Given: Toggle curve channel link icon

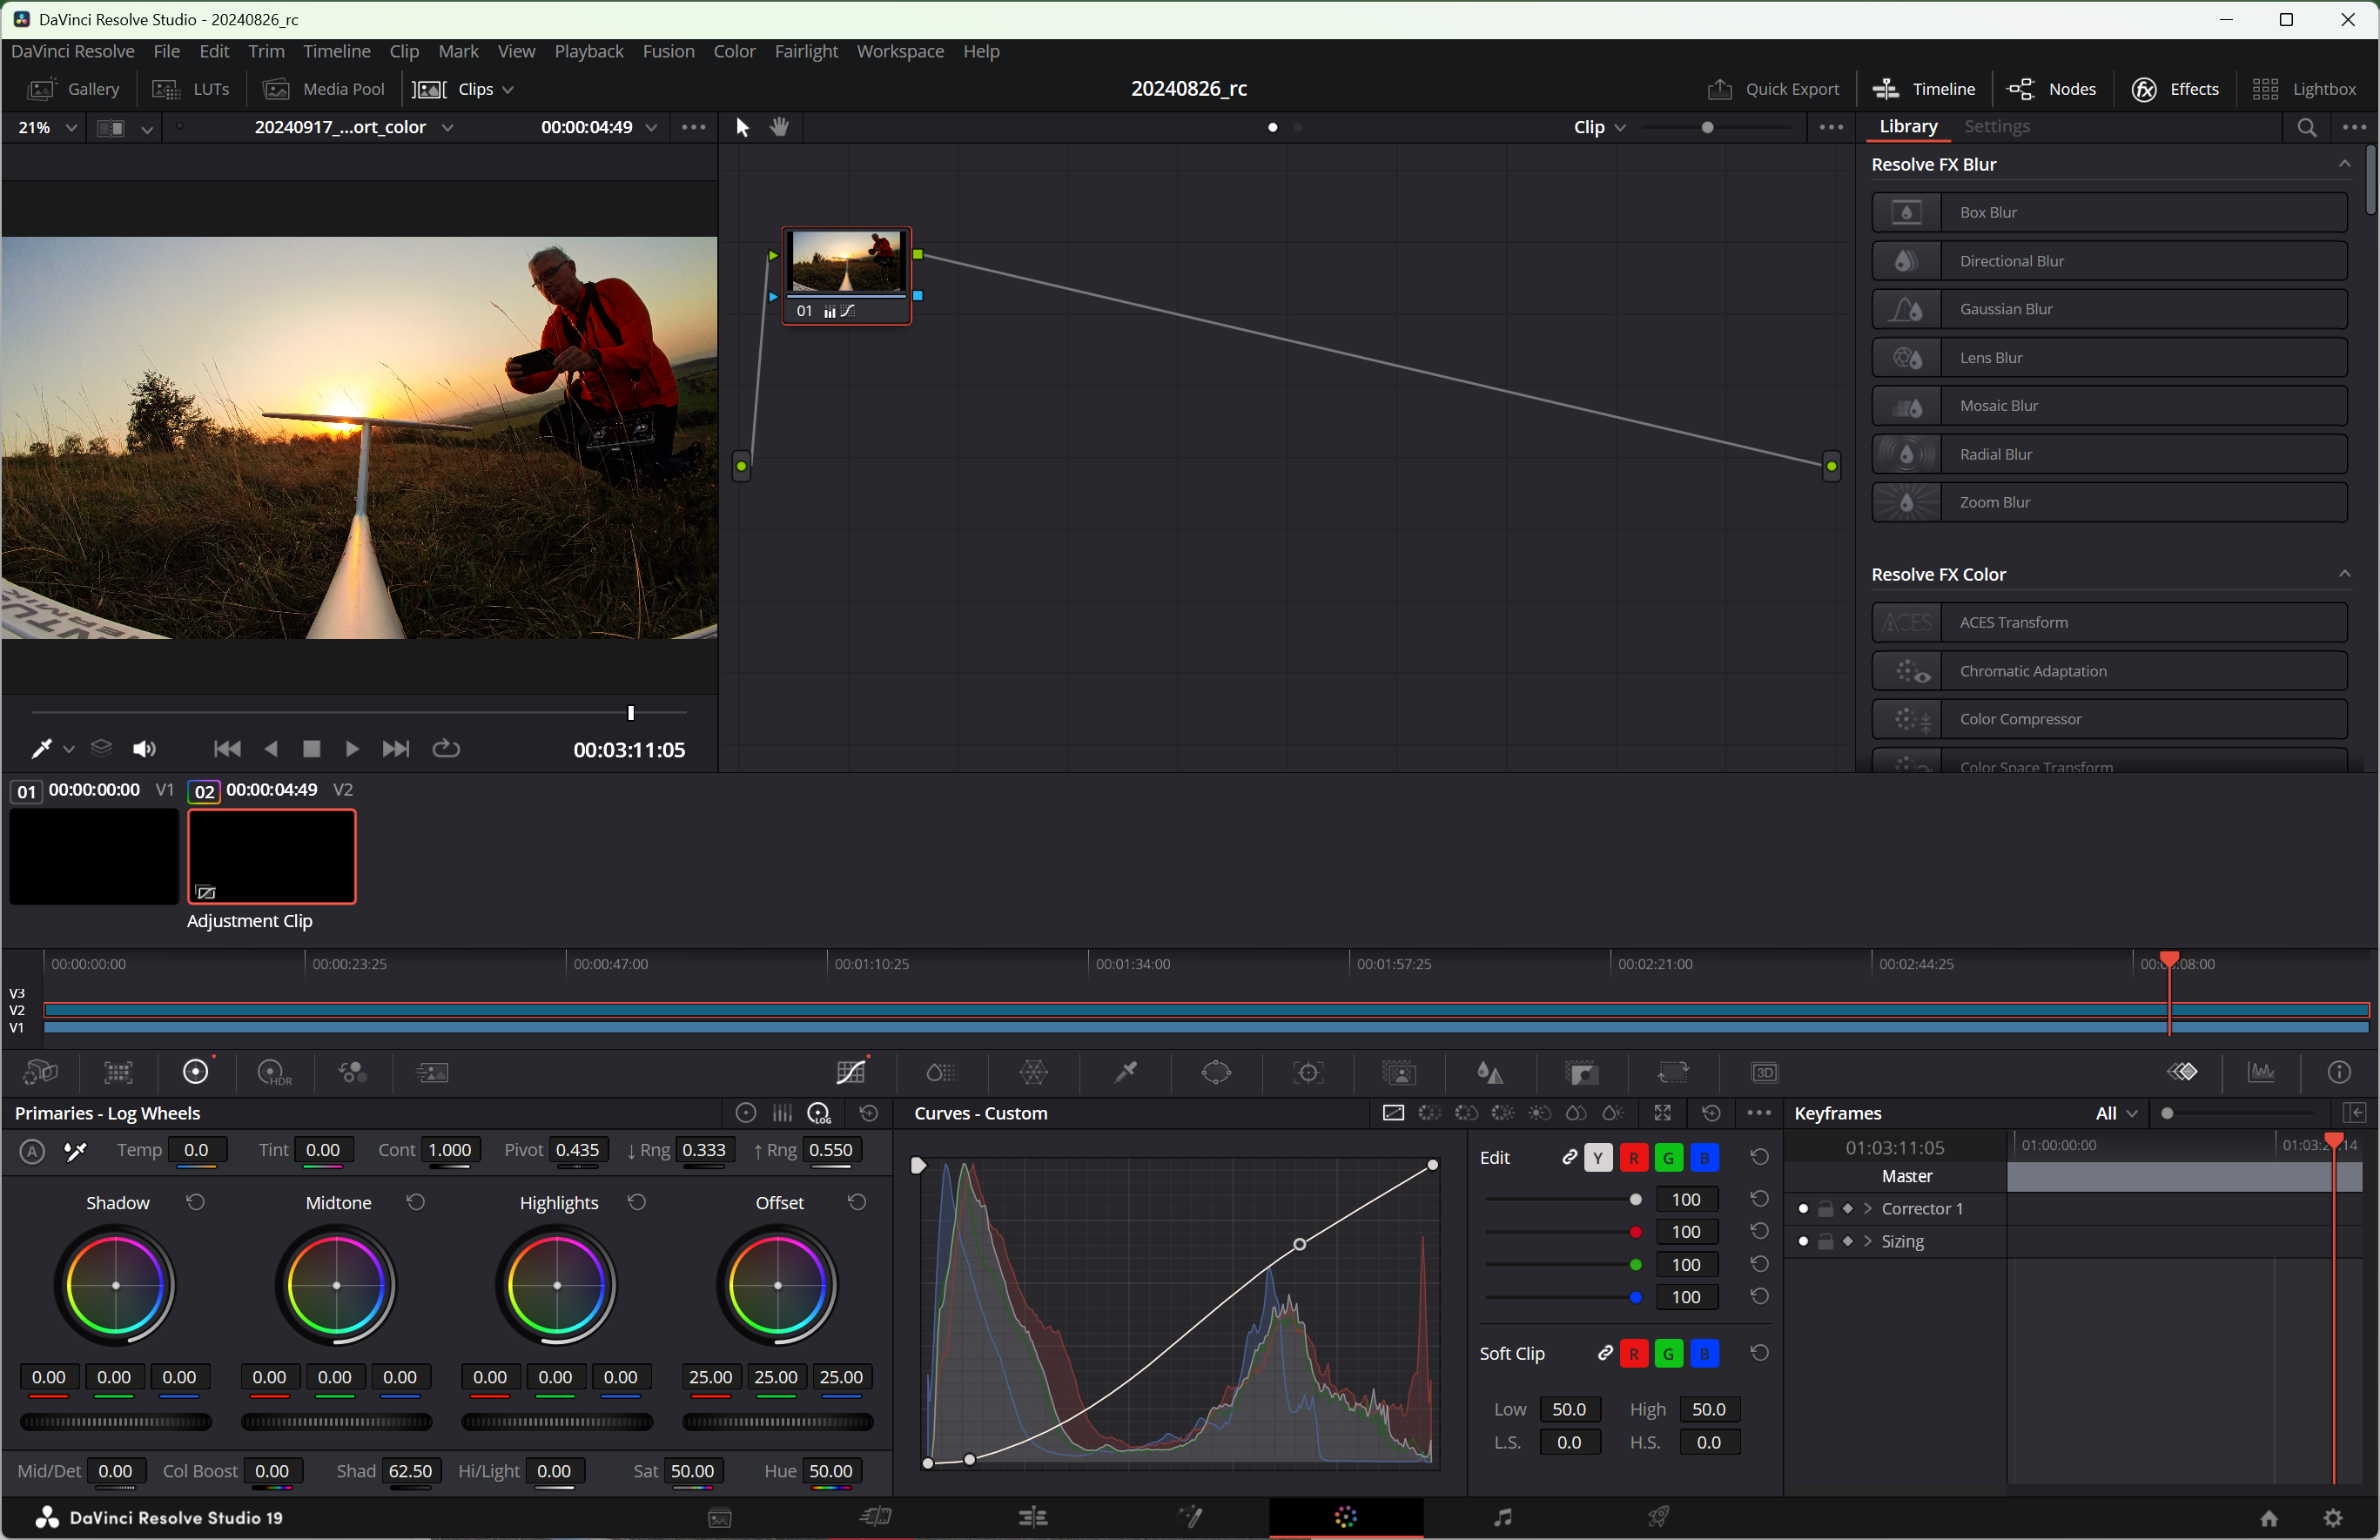Looking at the screenshot, I should coord(1569,1158).
